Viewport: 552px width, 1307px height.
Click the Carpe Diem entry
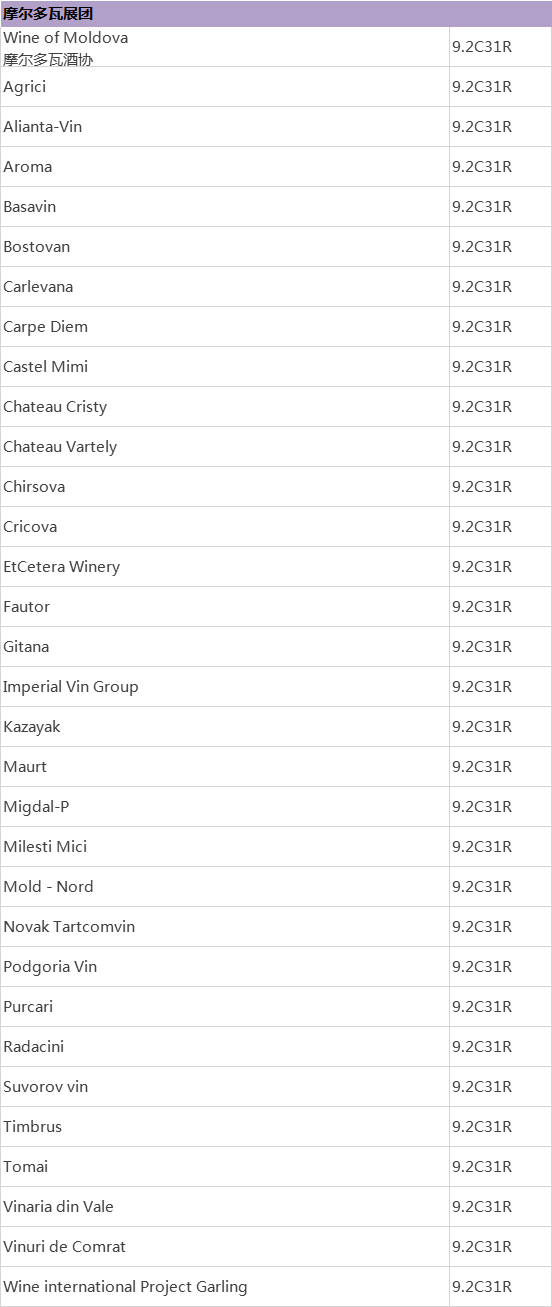tap(45, 327)
